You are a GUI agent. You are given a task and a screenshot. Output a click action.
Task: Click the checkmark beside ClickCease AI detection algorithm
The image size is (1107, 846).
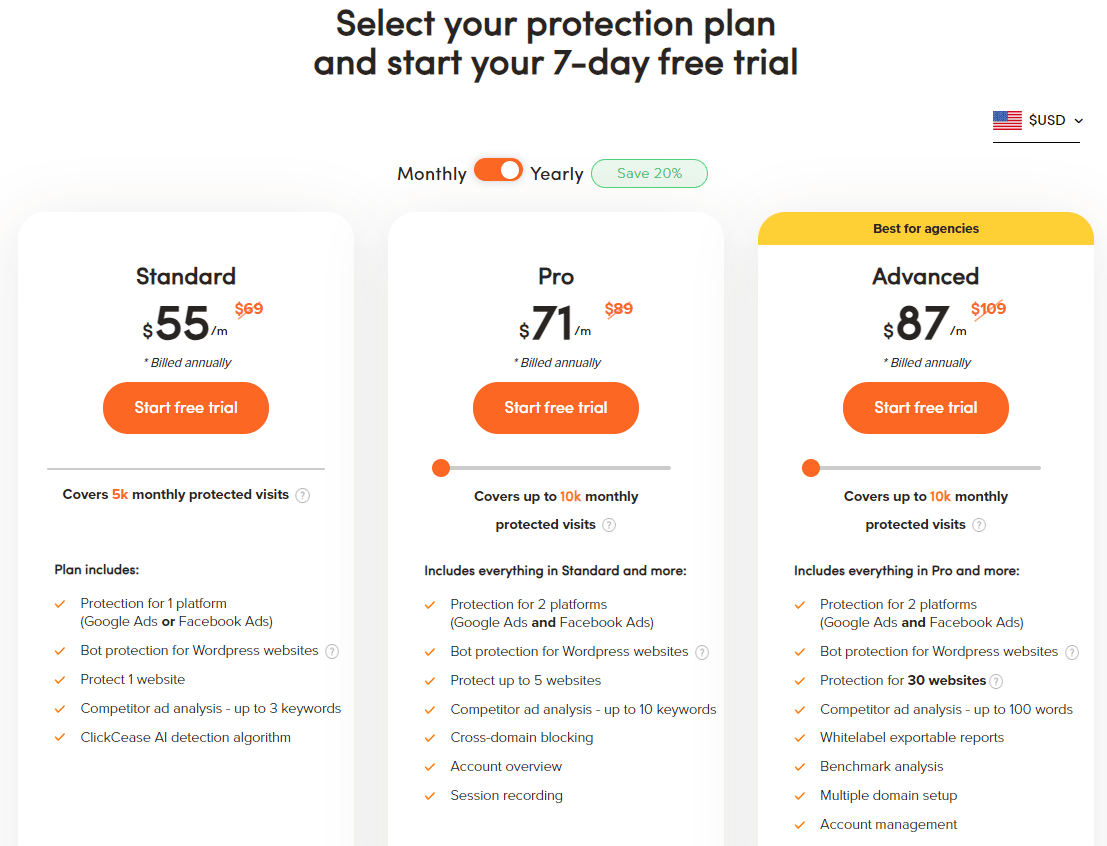pos(59,737)
